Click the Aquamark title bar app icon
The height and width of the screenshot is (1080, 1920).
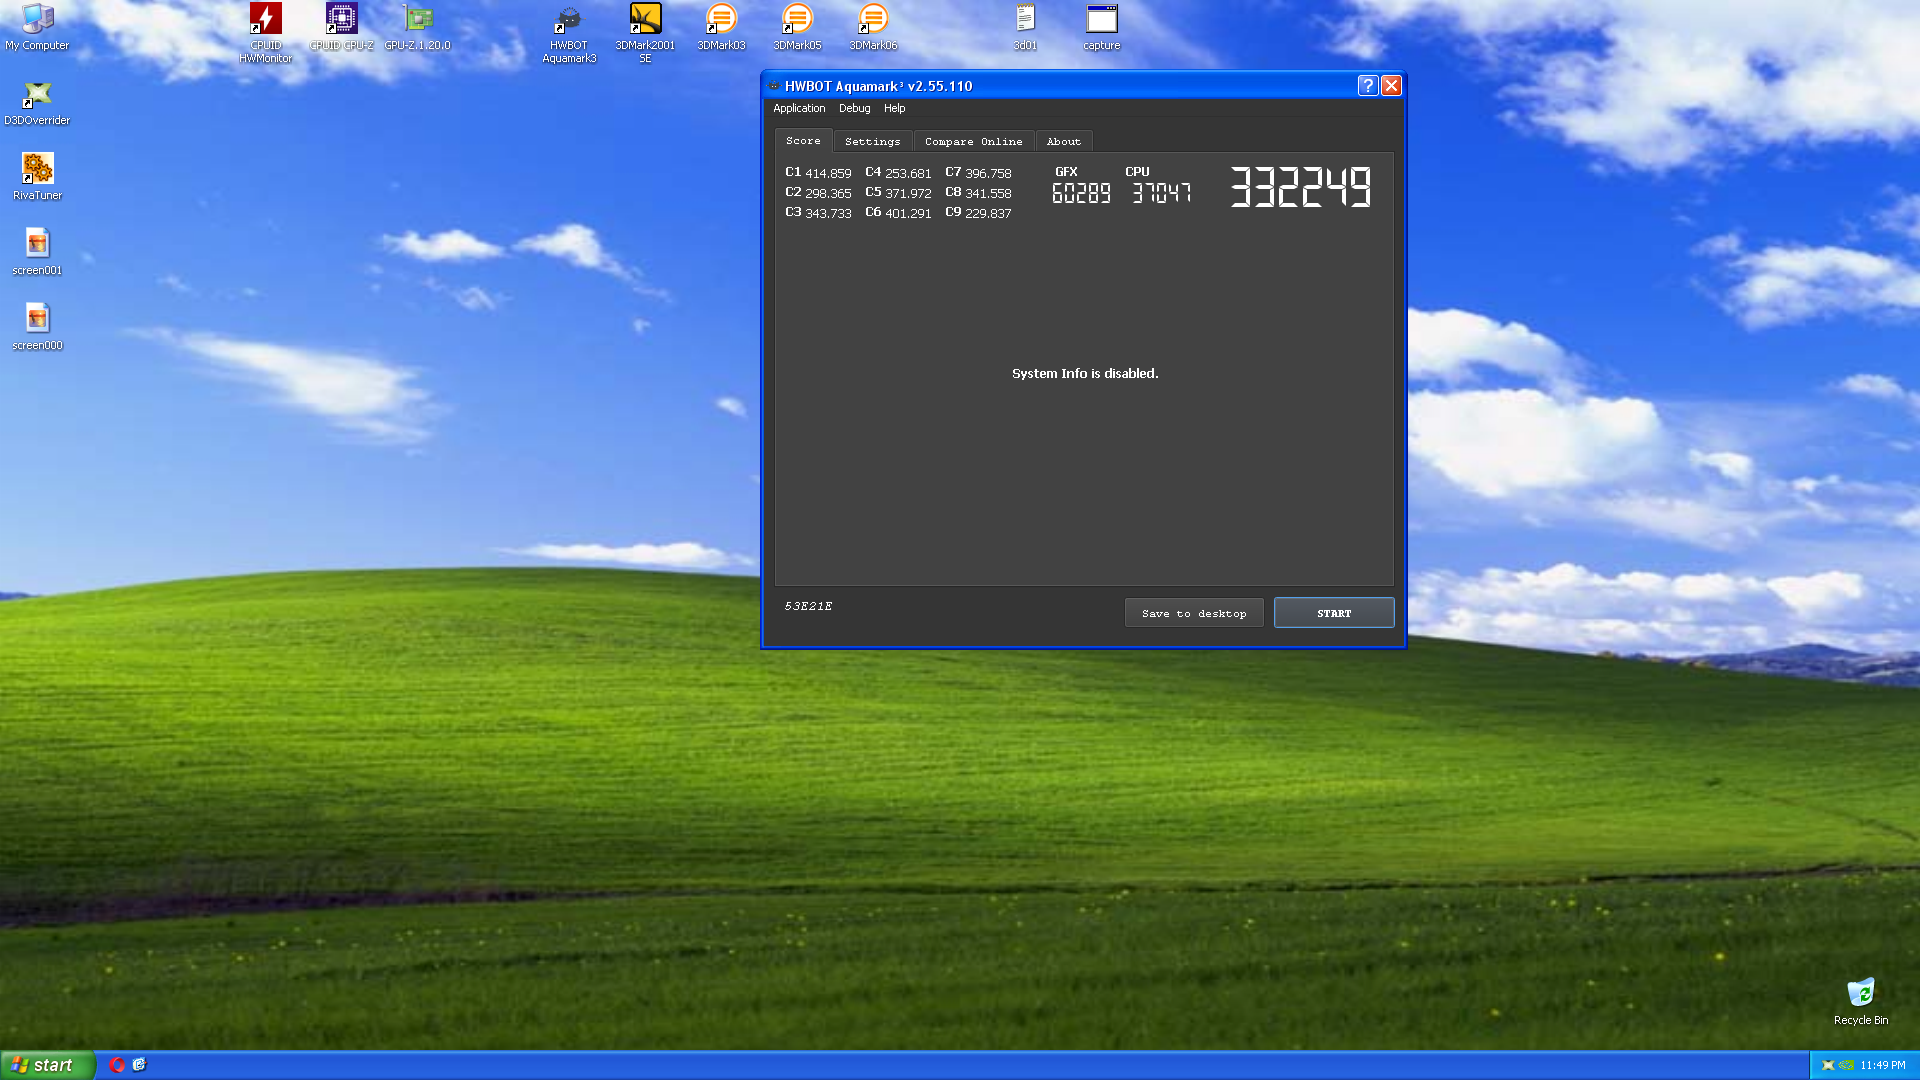click(x=774, y=86)
